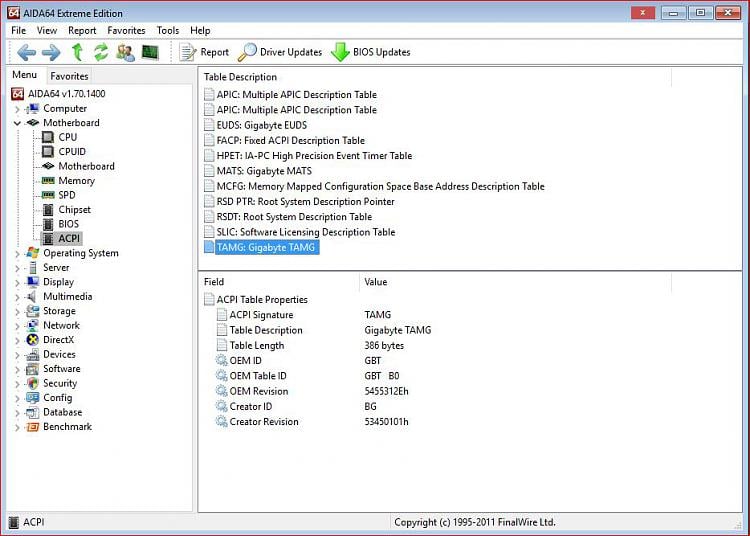The width and height of the screenshot is (750, 536).
Task: Select HPET High Precision Event Timer row
Action: (314, 156)
